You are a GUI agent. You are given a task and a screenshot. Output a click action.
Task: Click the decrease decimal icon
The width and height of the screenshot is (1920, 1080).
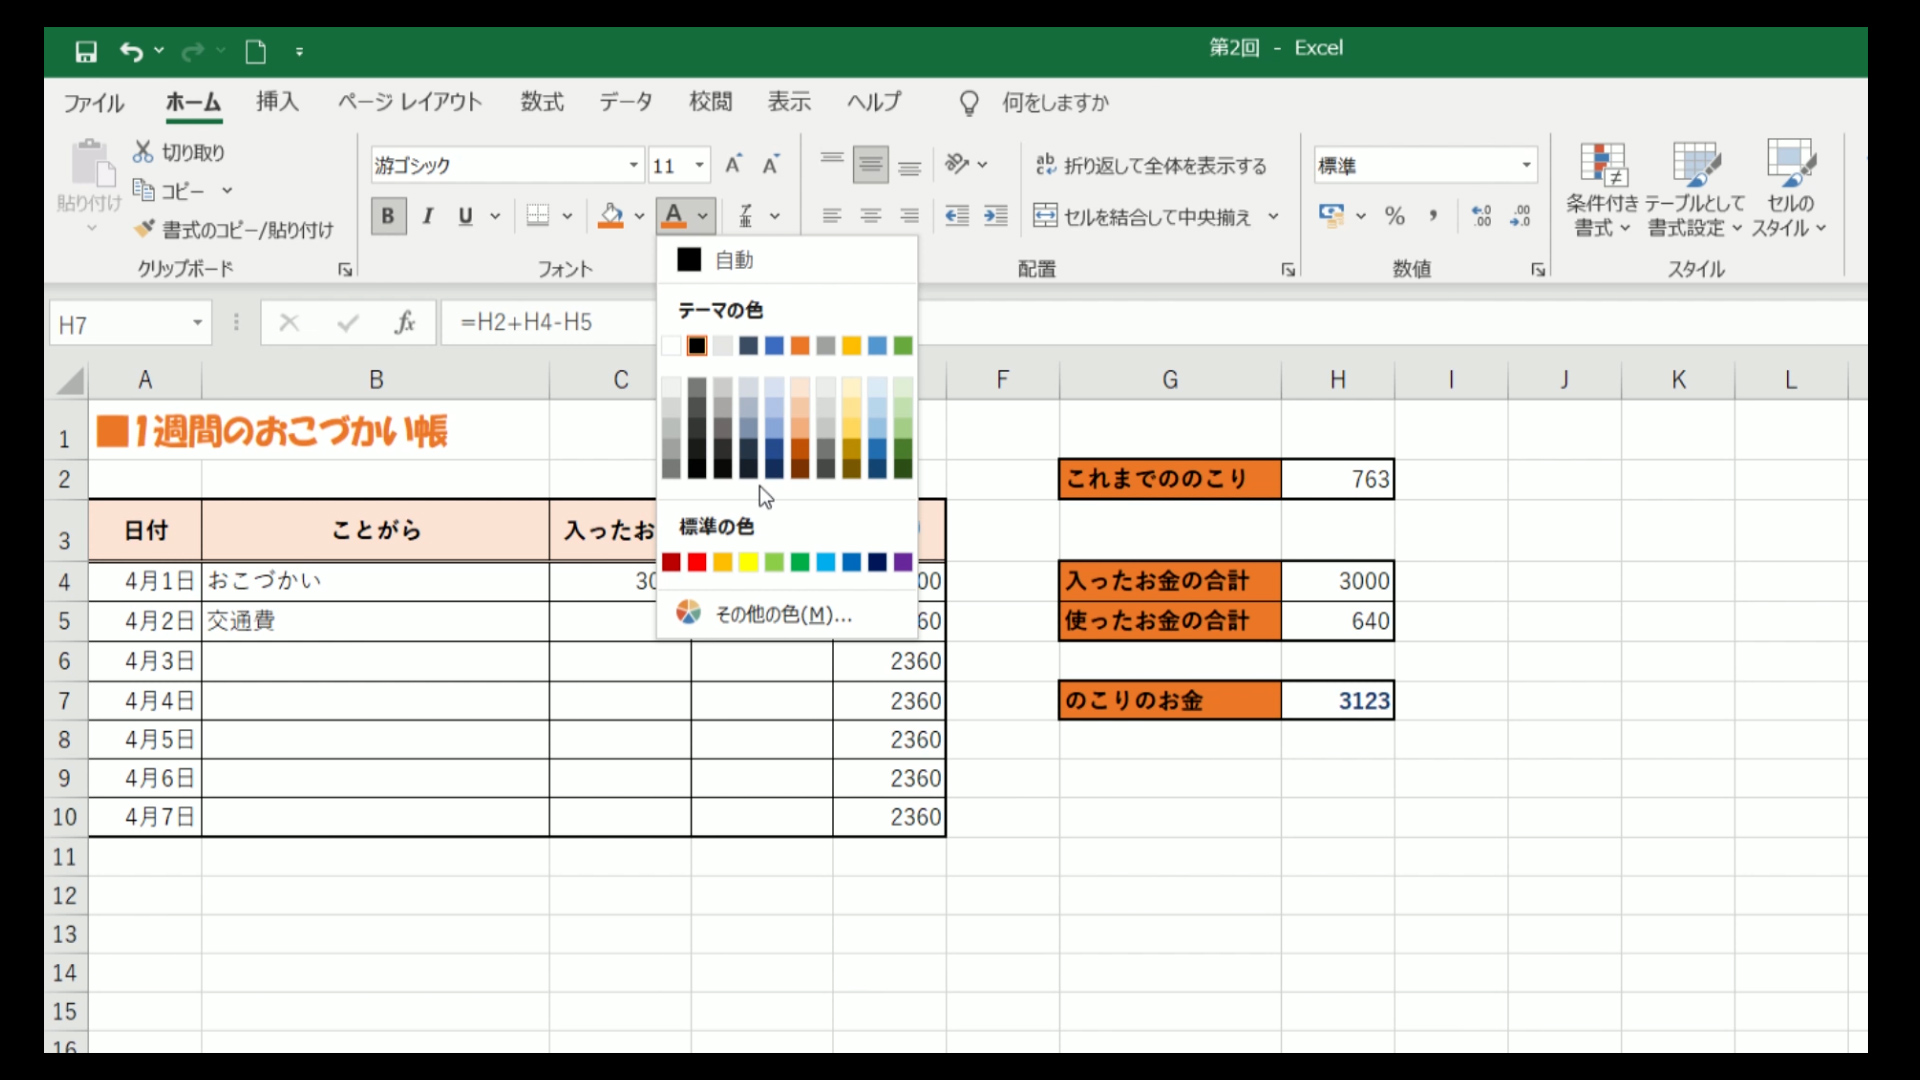point(1520,215)
